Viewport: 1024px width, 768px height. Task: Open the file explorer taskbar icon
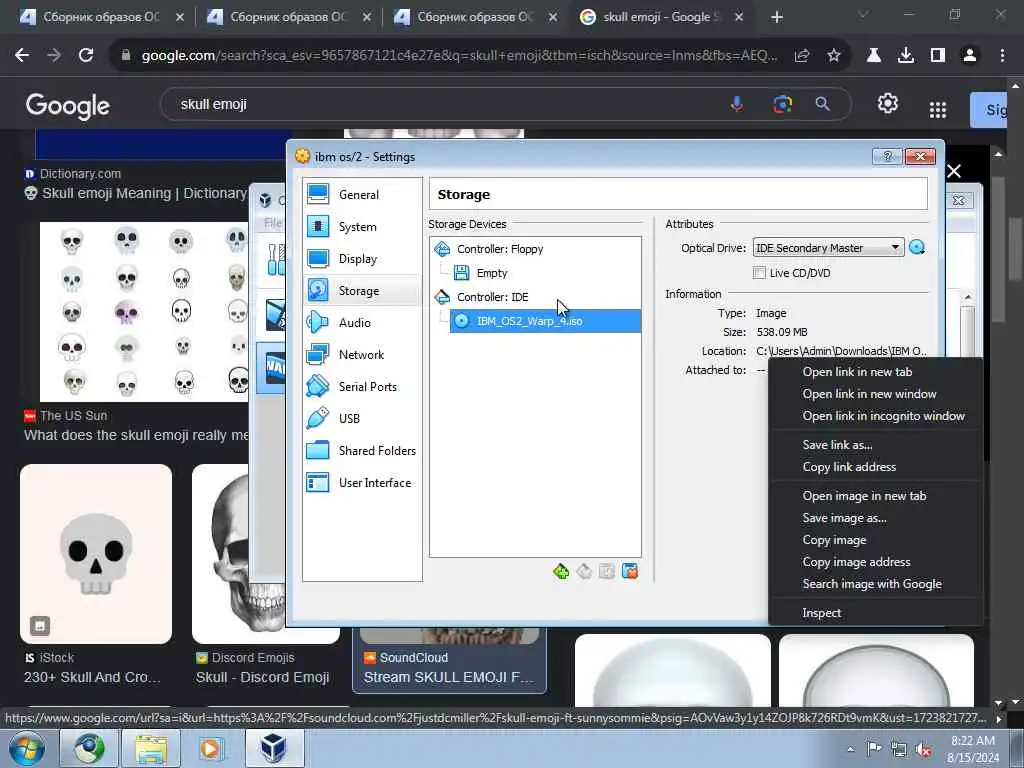[x=151, y=748]
